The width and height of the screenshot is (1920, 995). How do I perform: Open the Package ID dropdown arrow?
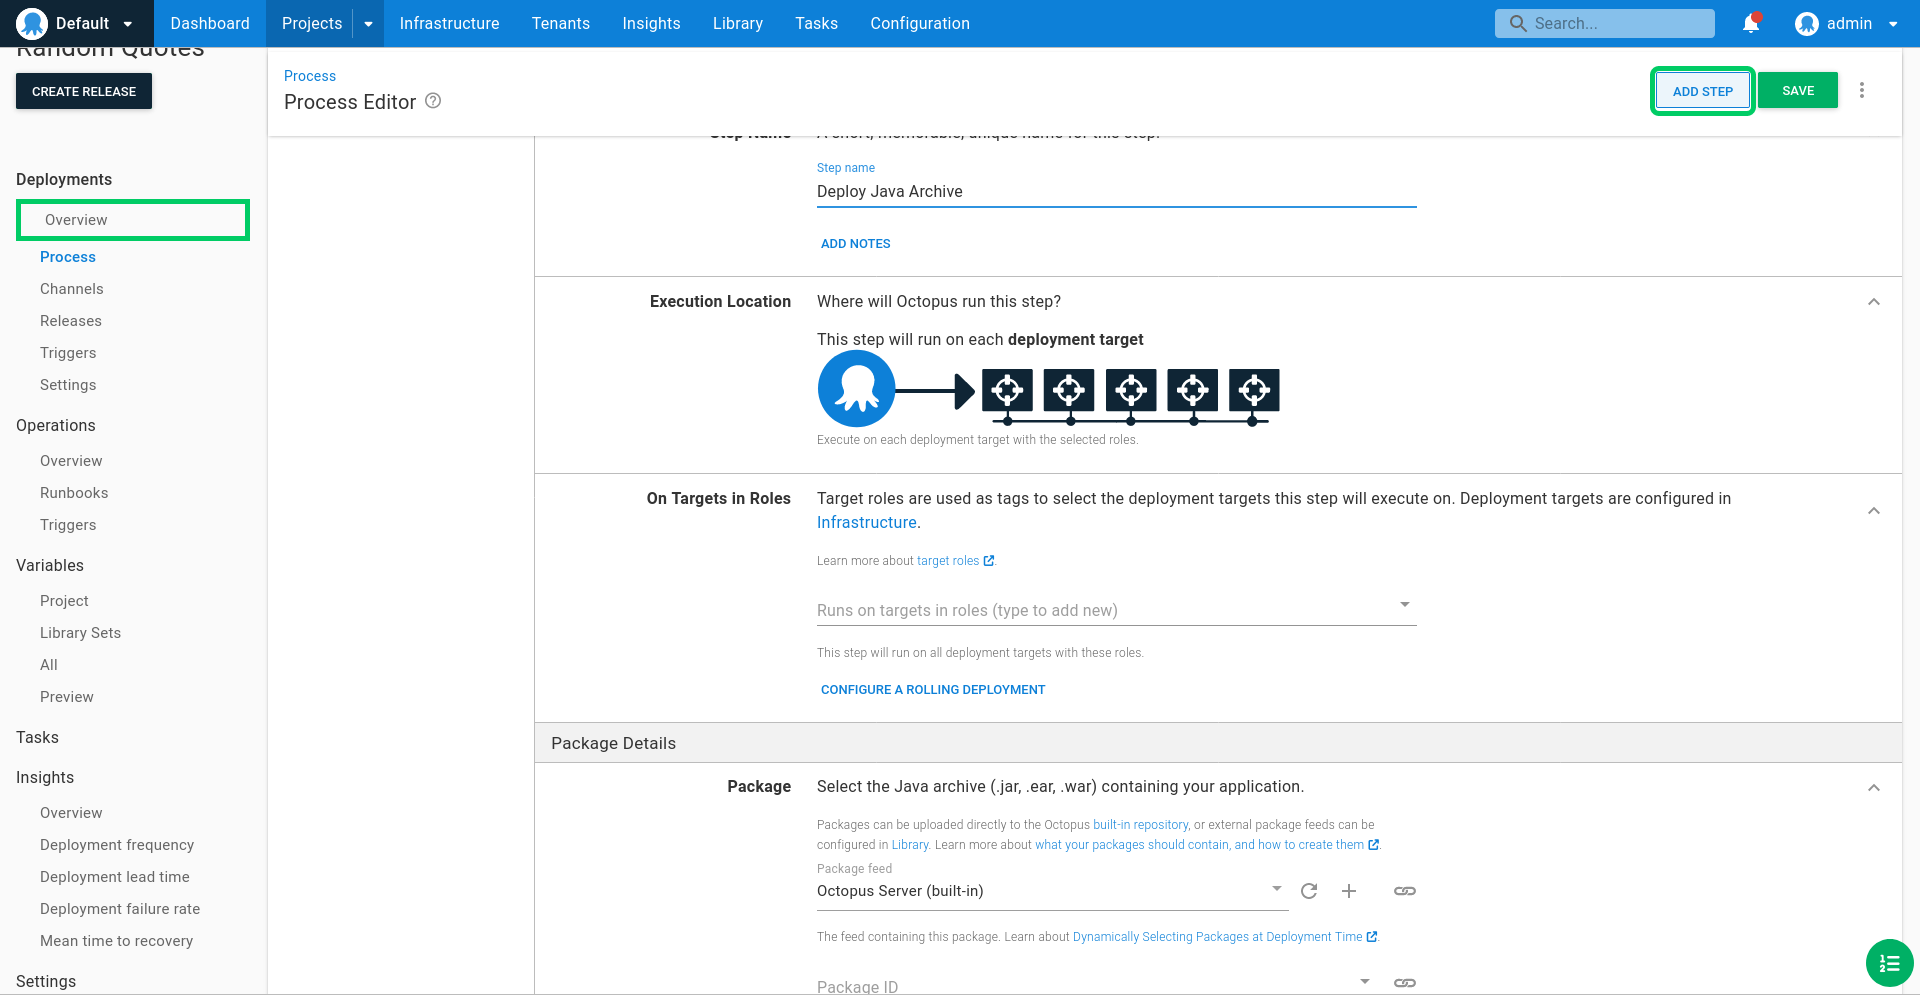1365,981
